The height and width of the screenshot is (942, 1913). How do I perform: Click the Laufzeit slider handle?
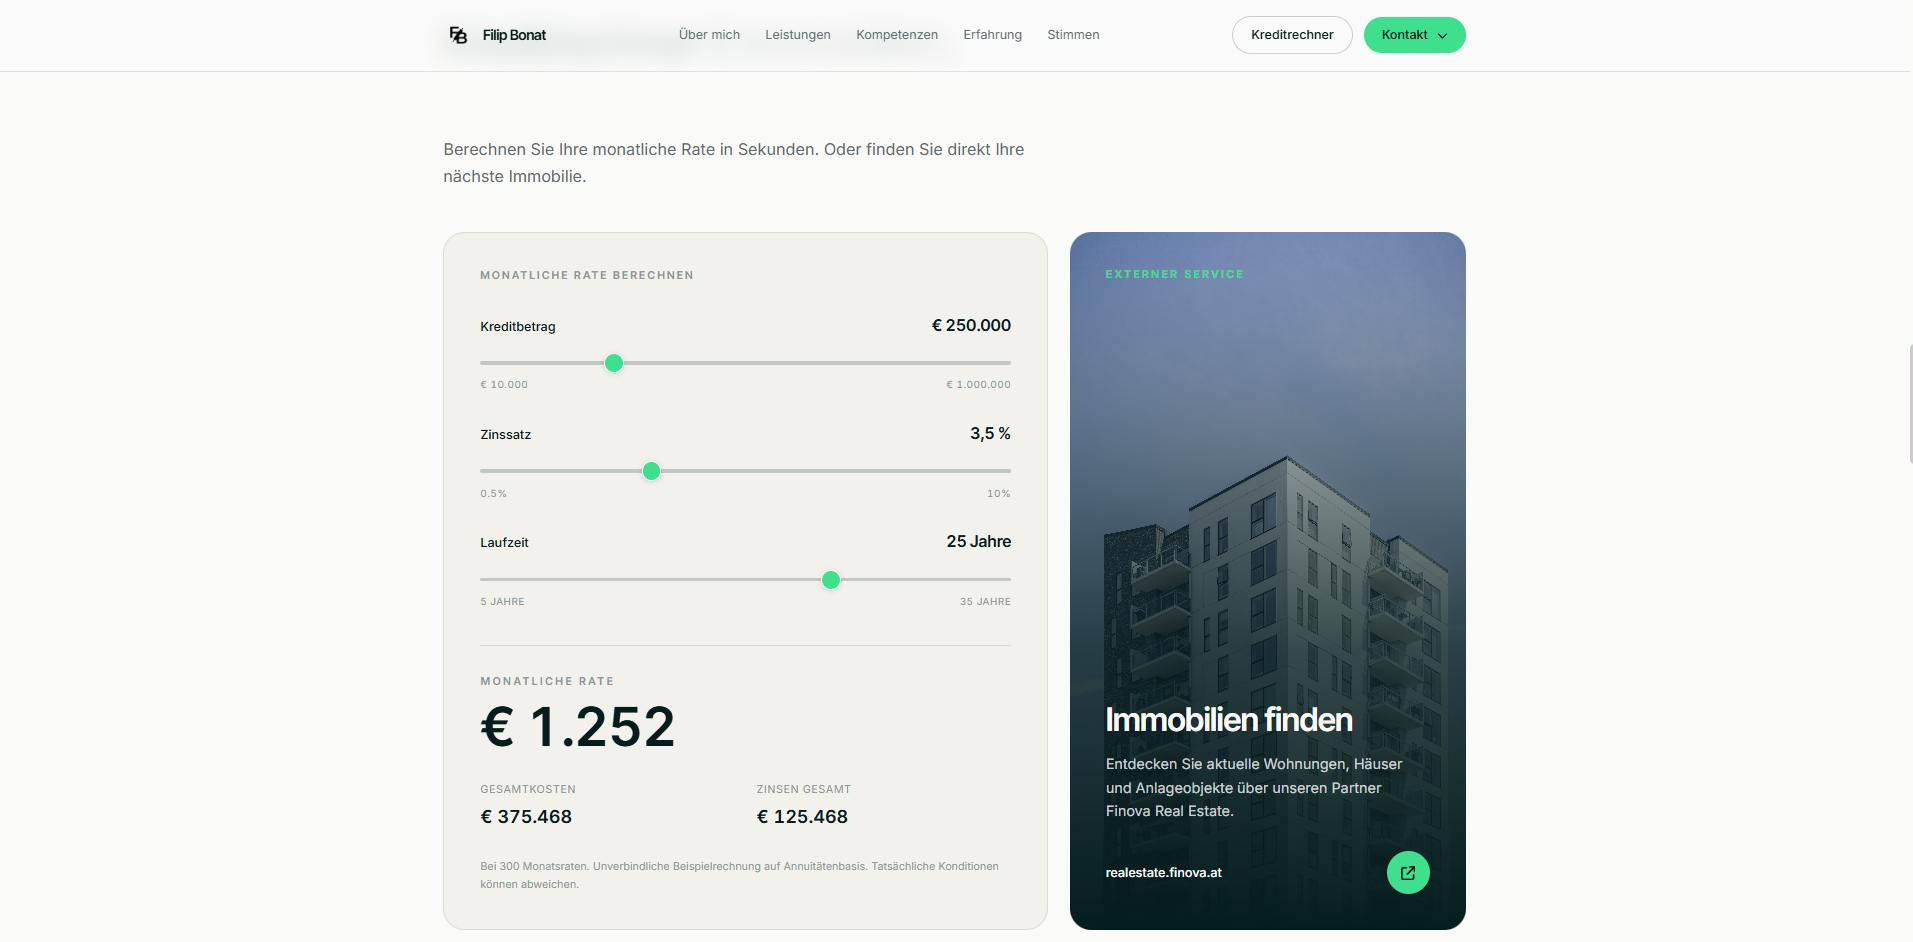[830, 580]
